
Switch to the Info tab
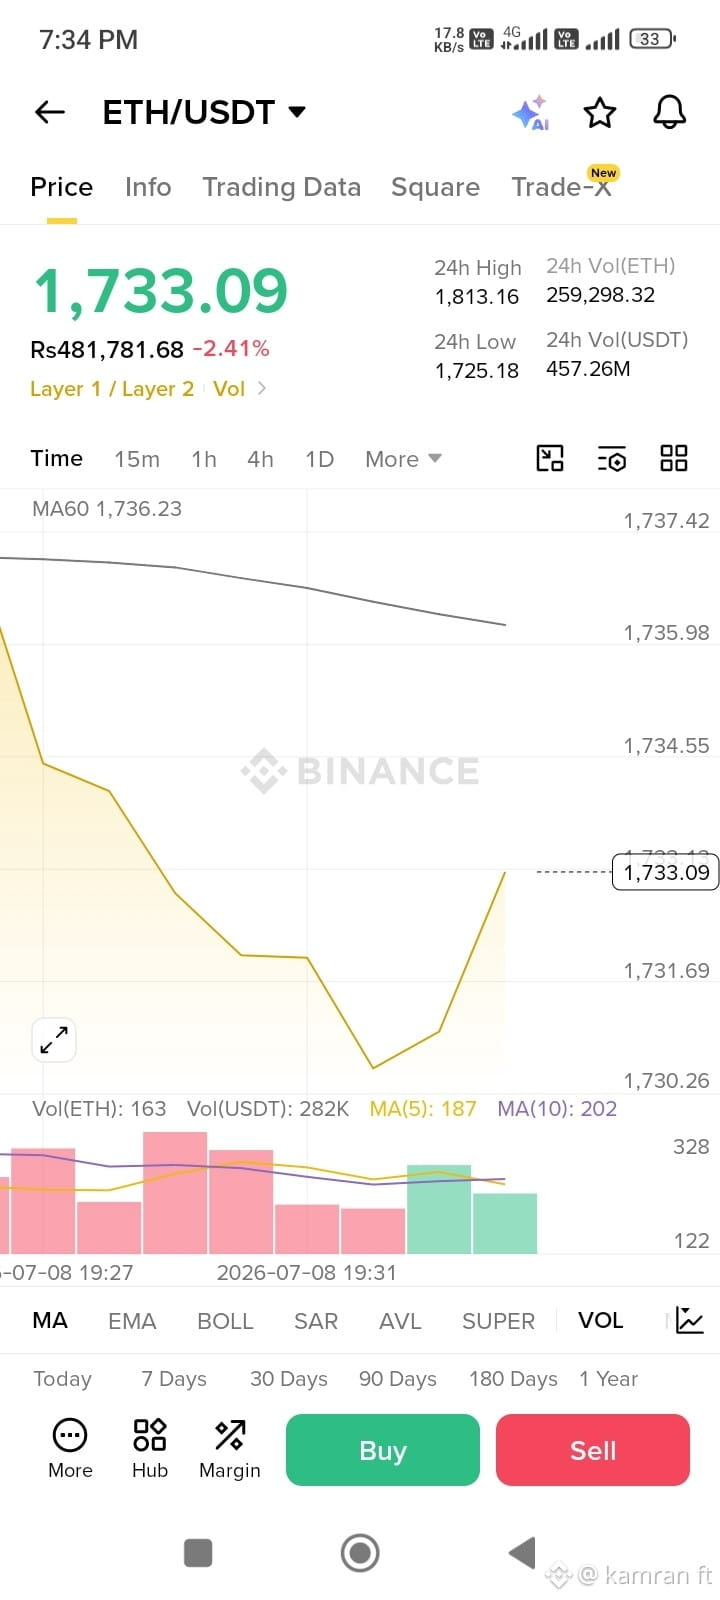click(x=148, y=187)
